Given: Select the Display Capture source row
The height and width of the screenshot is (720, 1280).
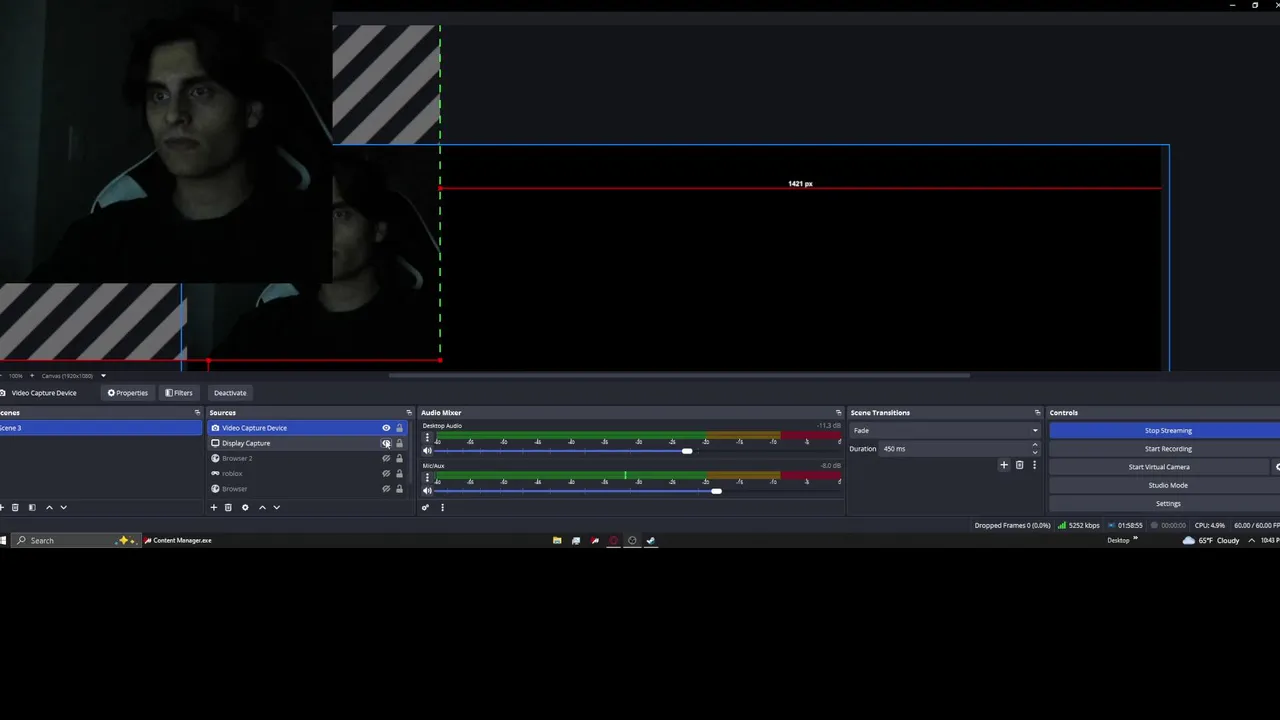Looking at the screenshot, I should pyautogui.click(x=307, y=443).
